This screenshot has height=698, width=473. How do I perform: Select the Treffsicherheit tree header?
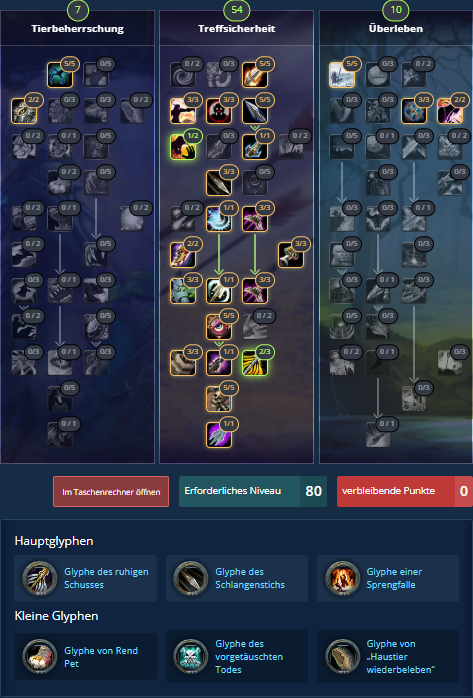(237, 28)
